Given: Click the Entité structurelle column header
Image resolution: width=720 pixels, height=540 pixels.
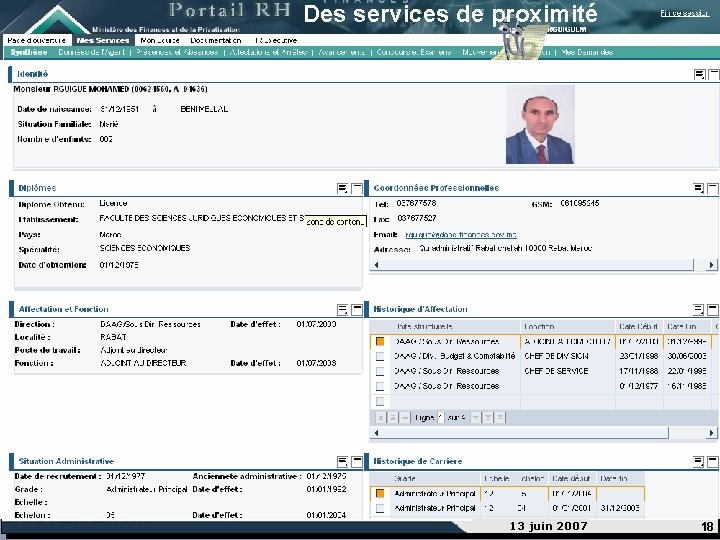Looking at the screenshot, I should pos(455,326).
